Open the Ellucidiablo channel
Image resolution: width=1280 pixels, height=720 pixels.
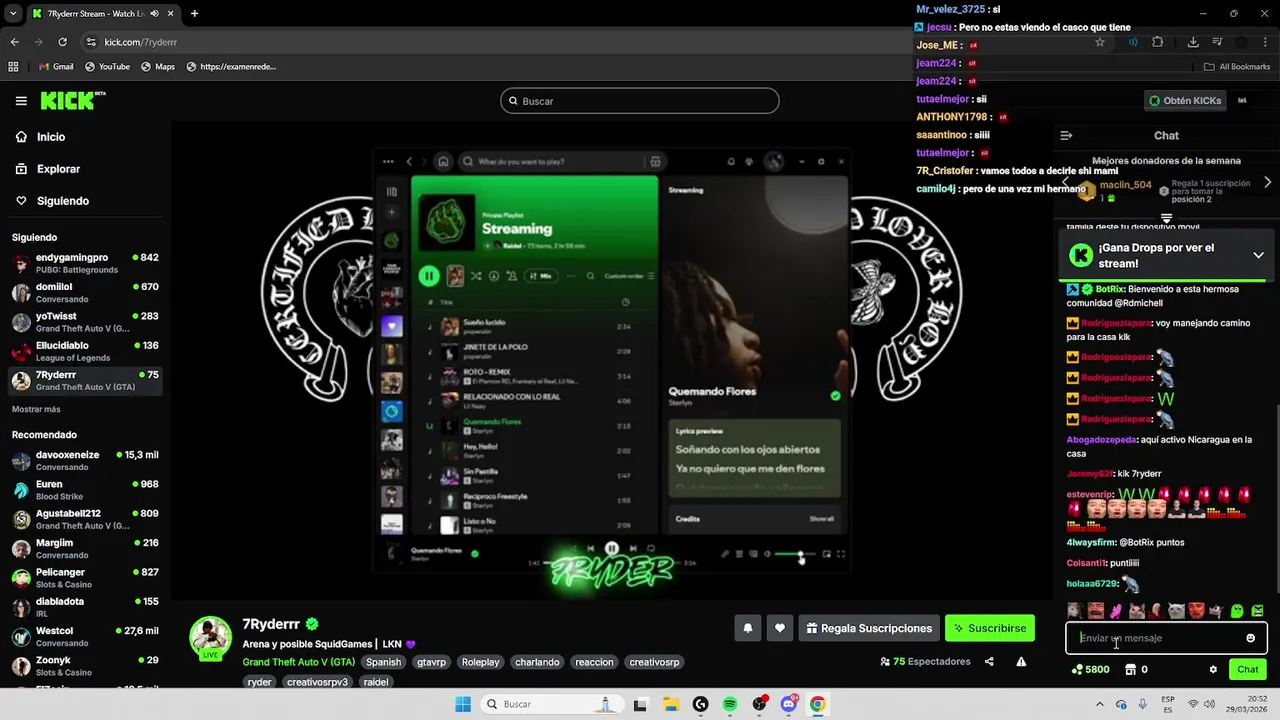(85, 351)
